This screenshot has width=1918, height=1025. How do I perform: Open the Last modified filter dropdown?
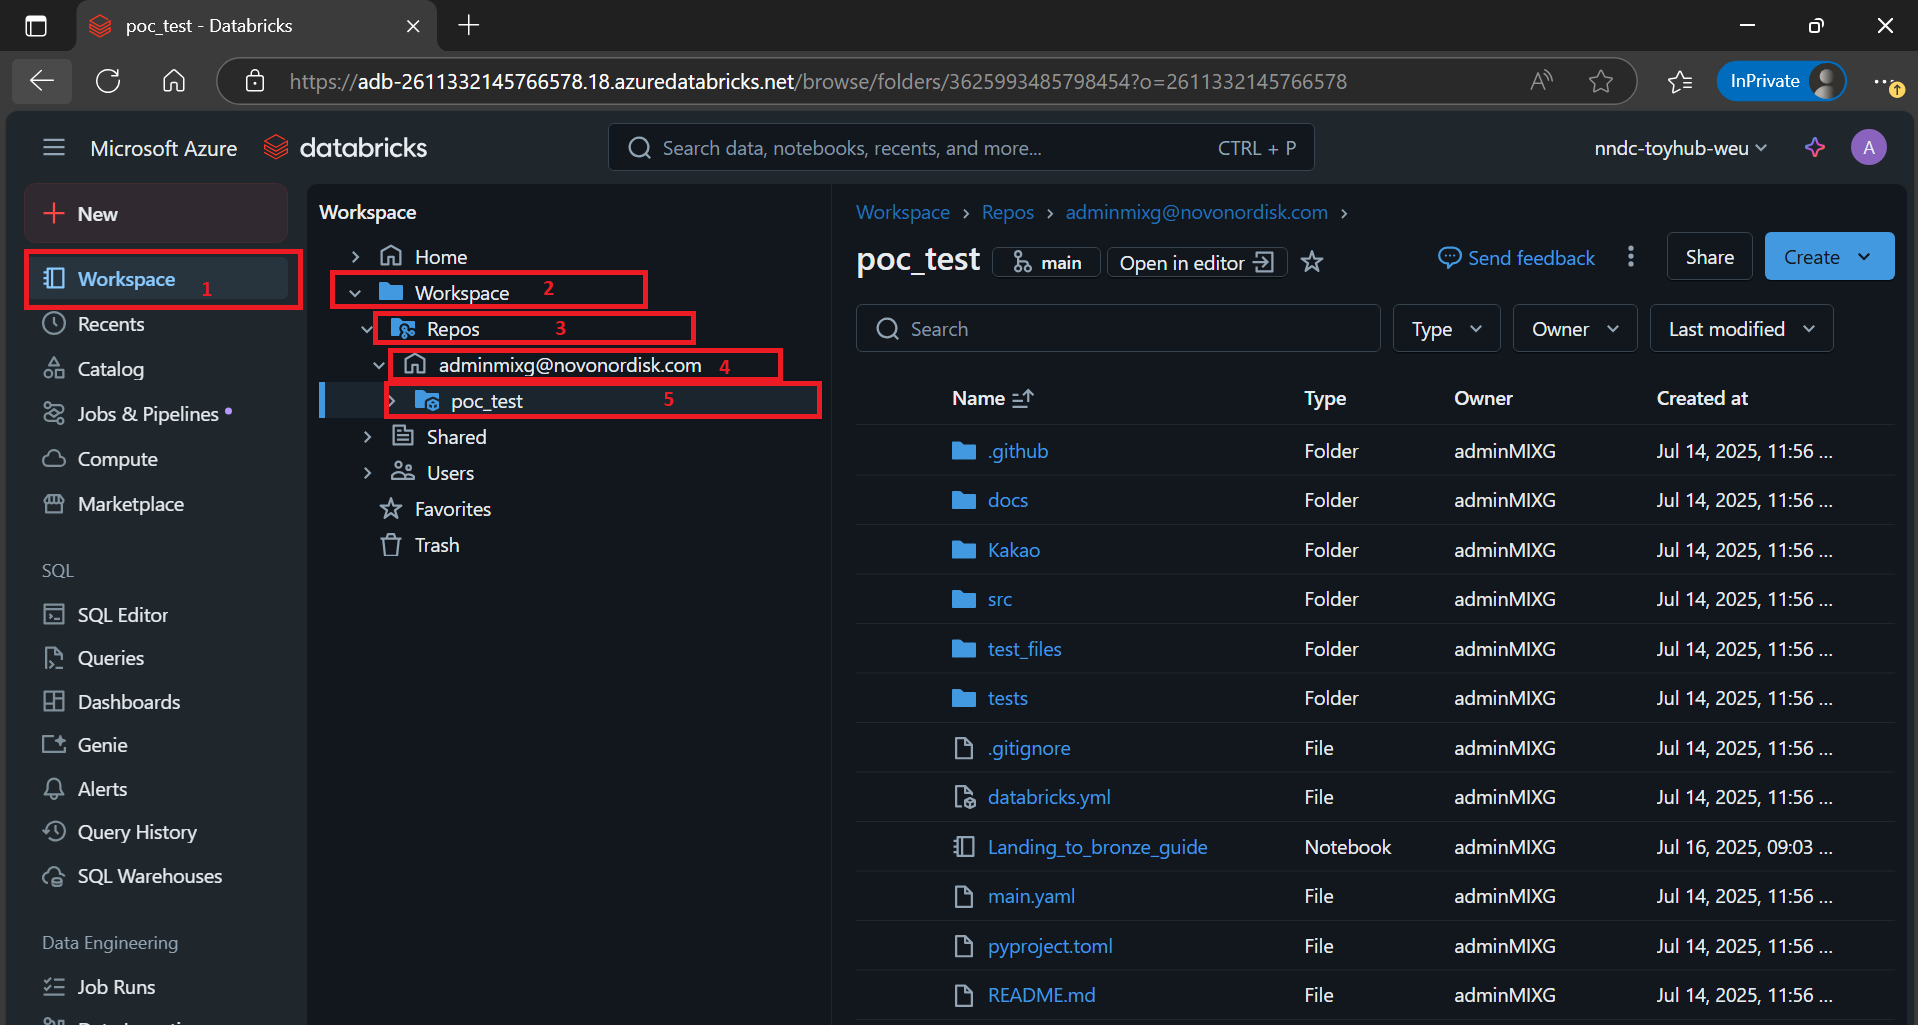pyautogui.click(x=1741, y=329)
